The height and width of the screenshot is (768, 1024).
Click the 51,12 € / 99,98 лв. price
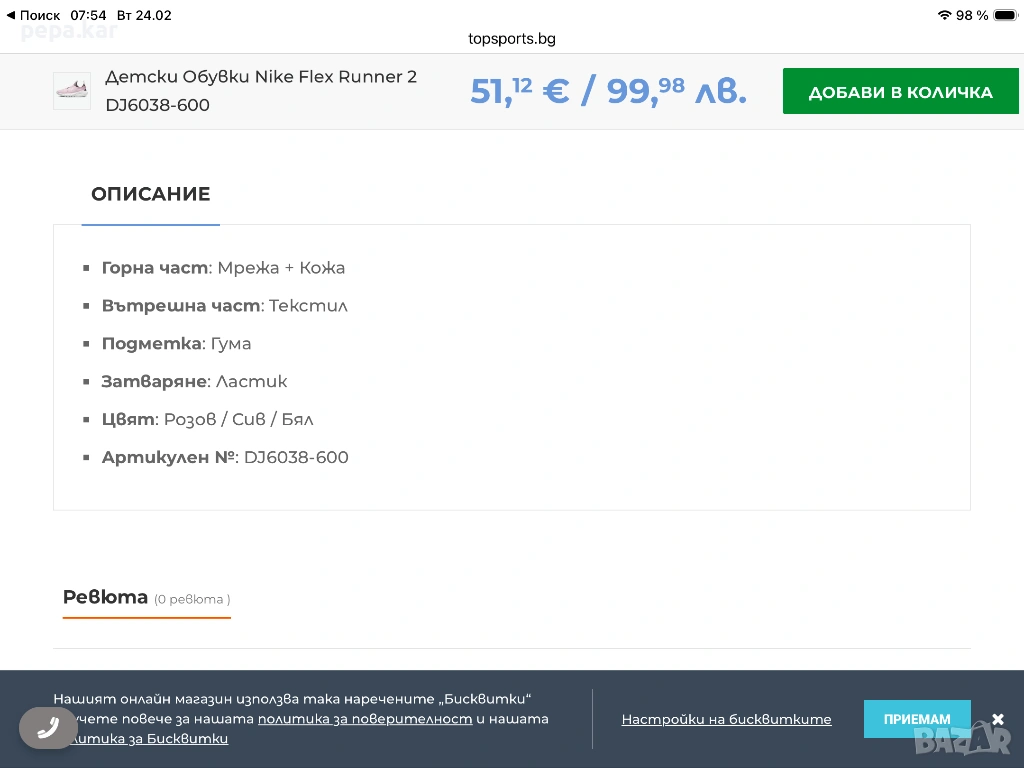tap(608, 91)
